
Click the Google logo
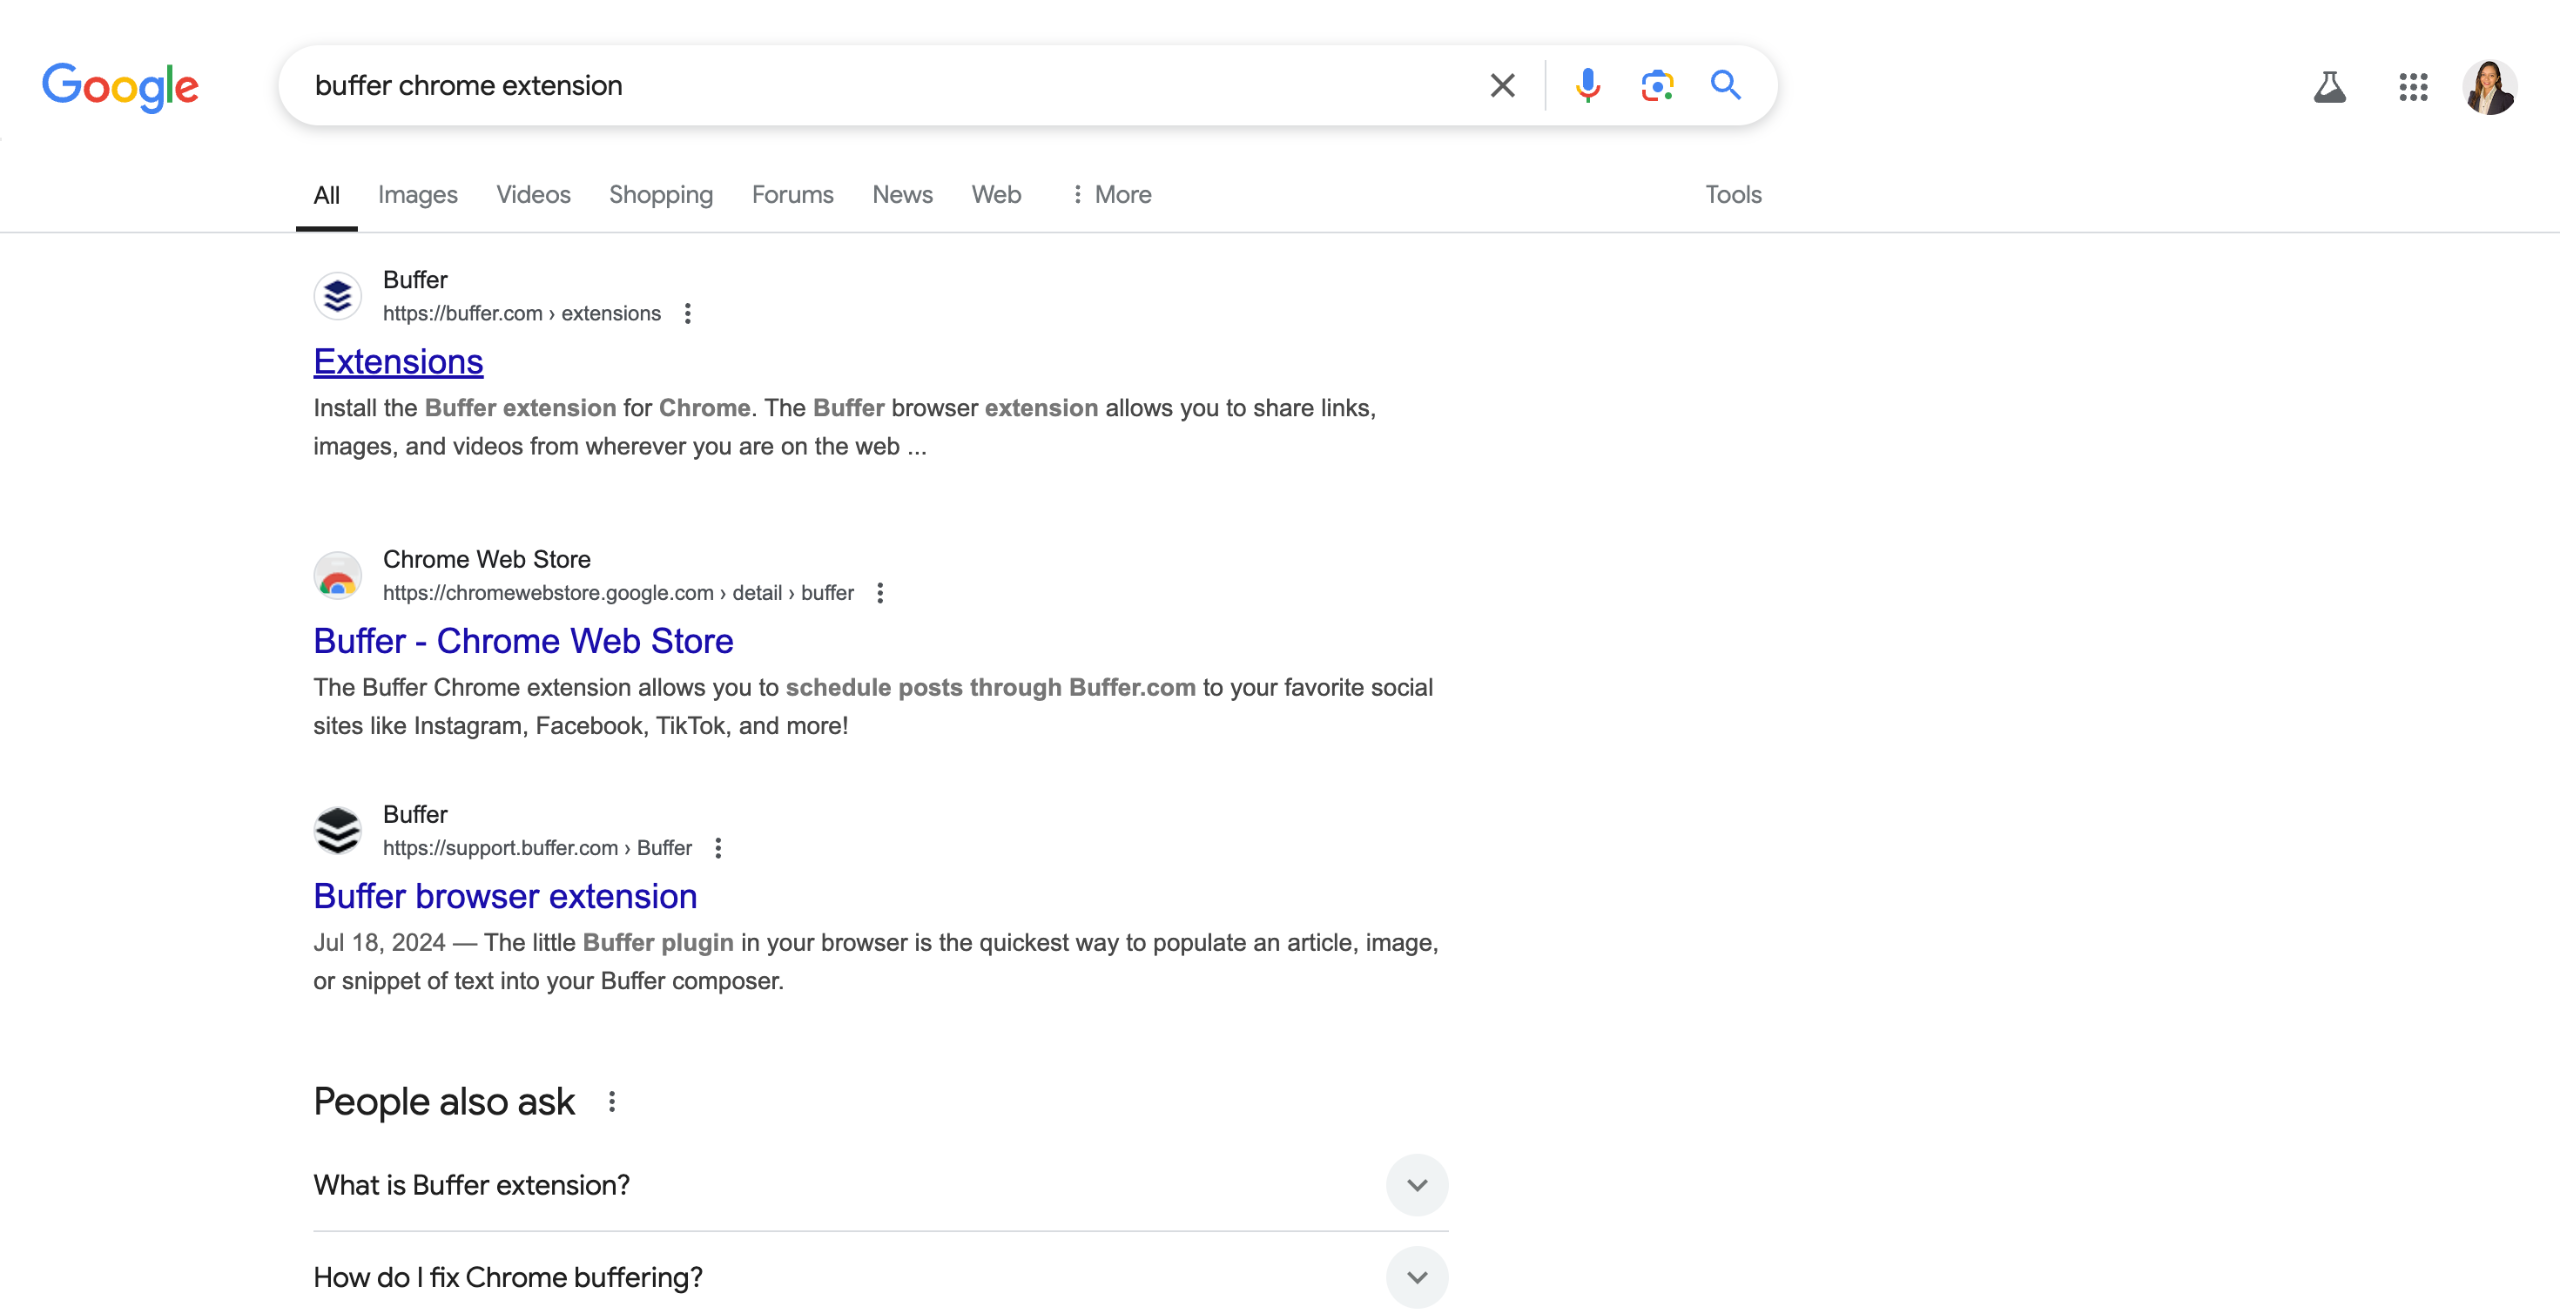[x=120, y=87]
